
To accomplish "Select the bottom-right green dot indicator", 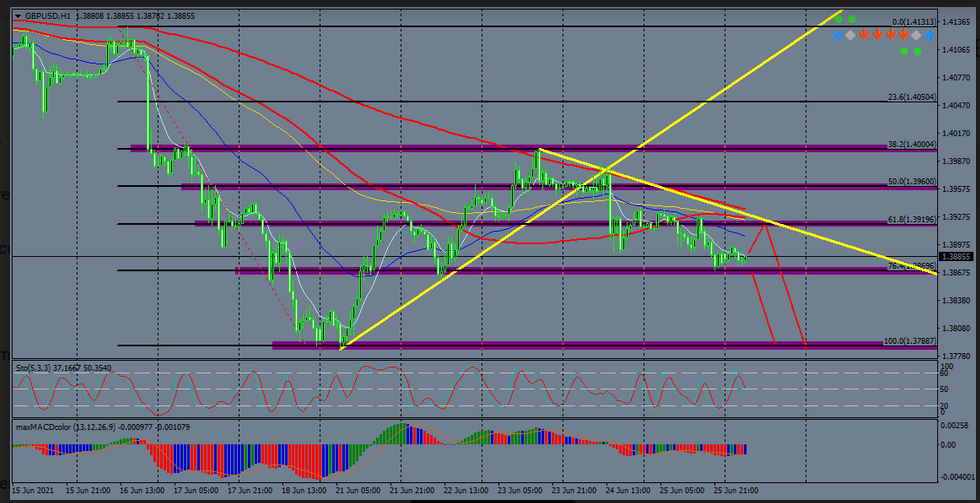I will (x=917, y=51).
